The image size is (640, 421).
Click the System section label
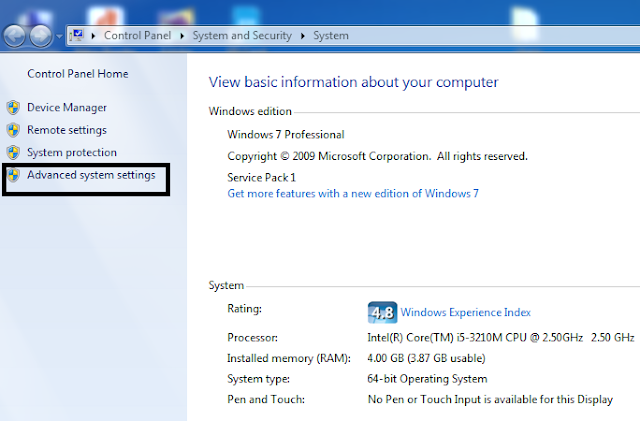[x=226, y=285]
